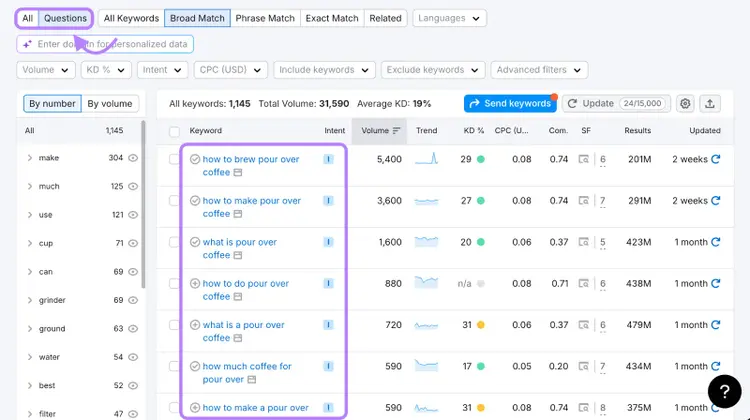Image resolution: width=750 pixels, height=420 pixels.
Task: Check the 'how to make pour over coffee' row checkbox
Action: pyautogui.click(x=174, y=201)
